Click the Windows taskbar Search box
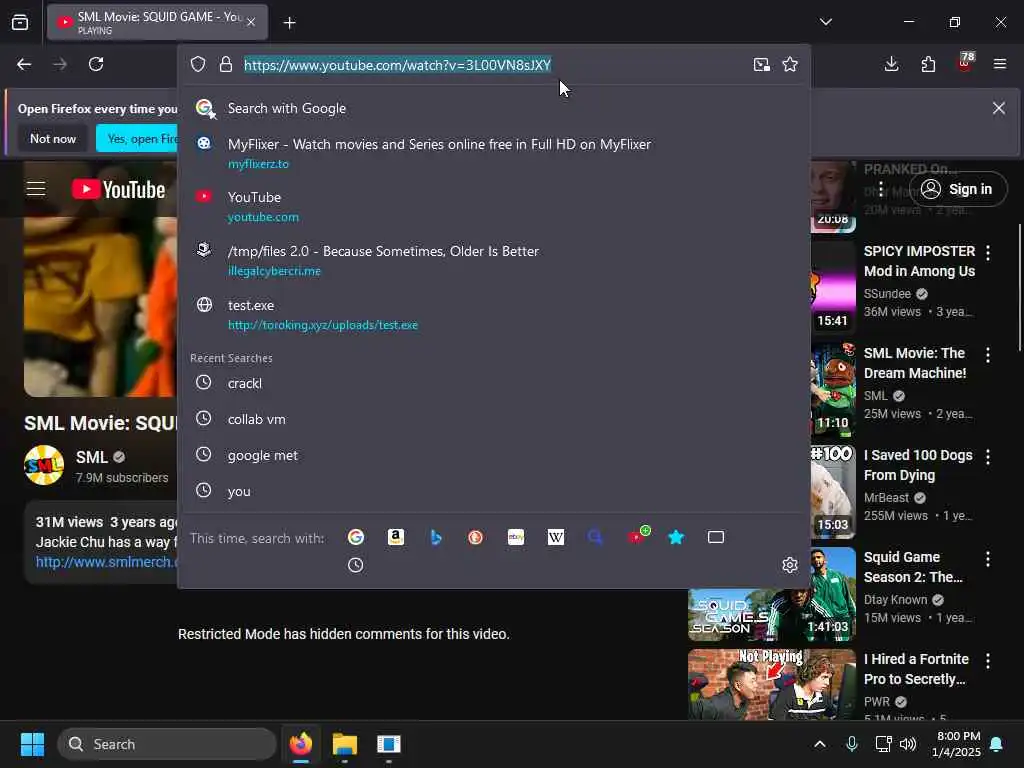The image size is (1024, 768). tap(167, 744)
